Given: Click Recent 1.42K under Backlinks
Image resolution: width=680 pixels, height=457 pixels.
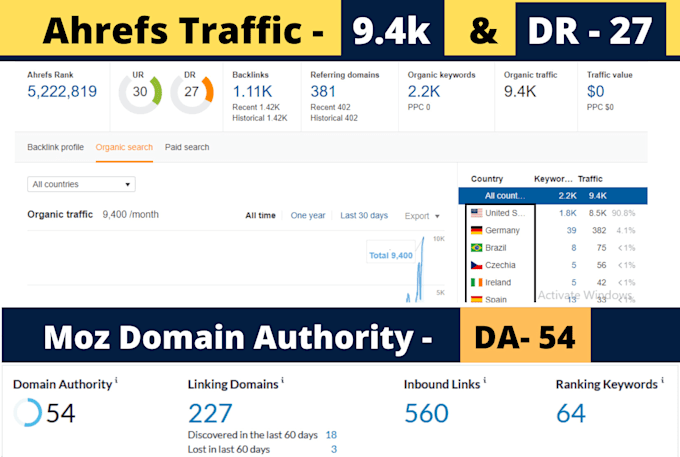Looking at the screenshot, I should pyautogui.click(x=256, y=107).
